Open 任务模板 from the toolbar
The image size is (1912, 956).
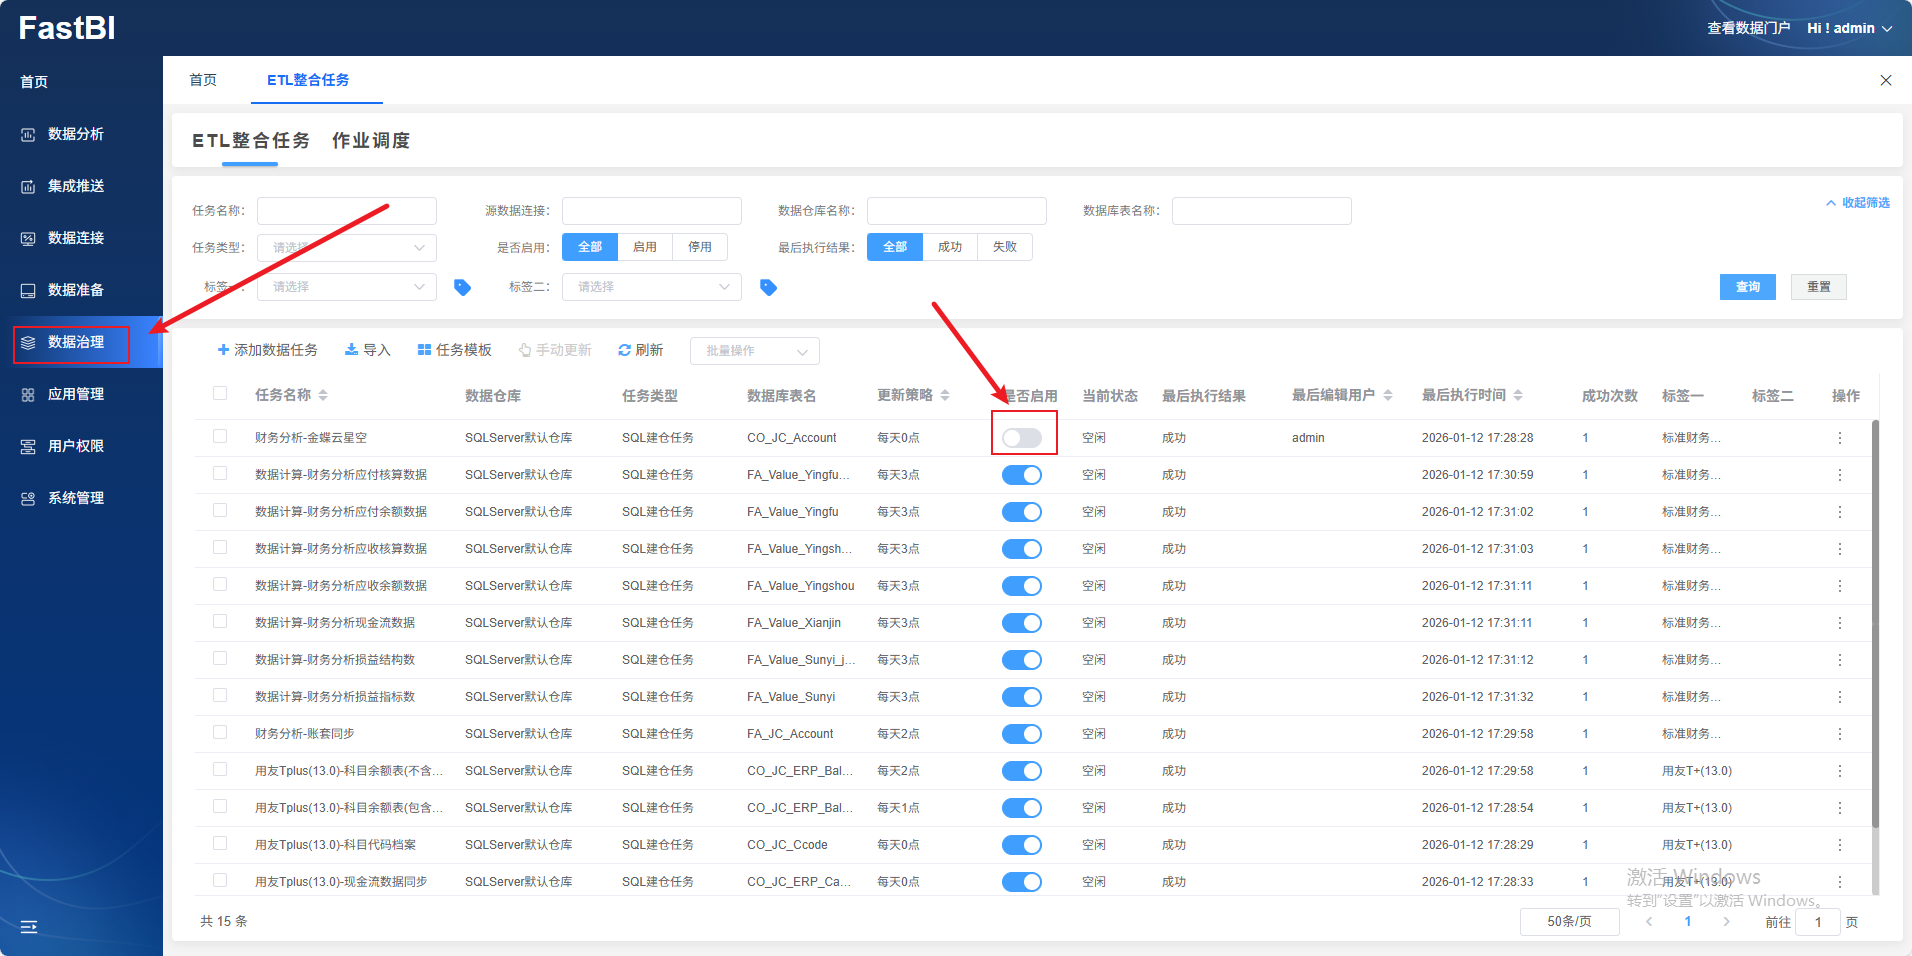[454, 350]
